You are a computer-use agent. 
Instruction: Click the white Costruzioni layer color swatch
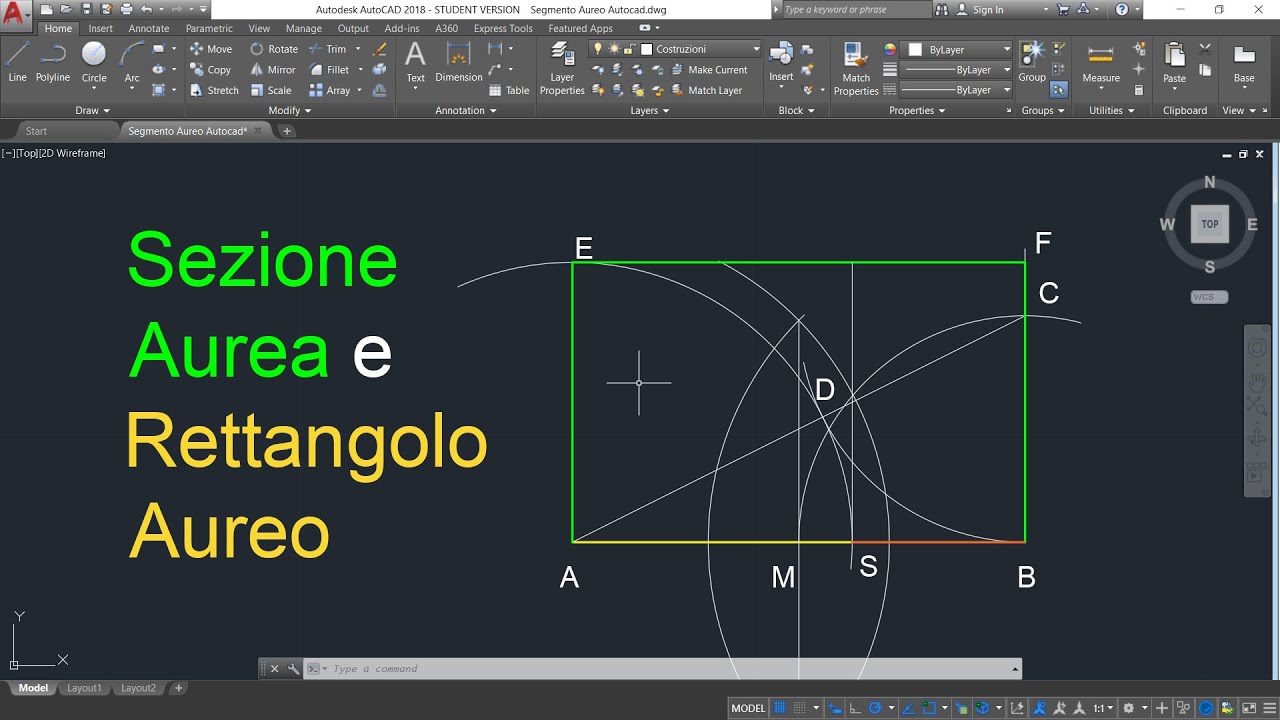click(x=646, y=49)
